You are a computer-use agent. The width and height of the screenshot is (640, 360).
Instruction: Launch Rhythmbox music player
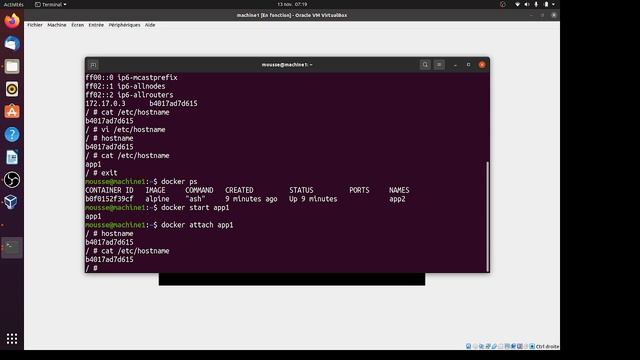point(12,89)
